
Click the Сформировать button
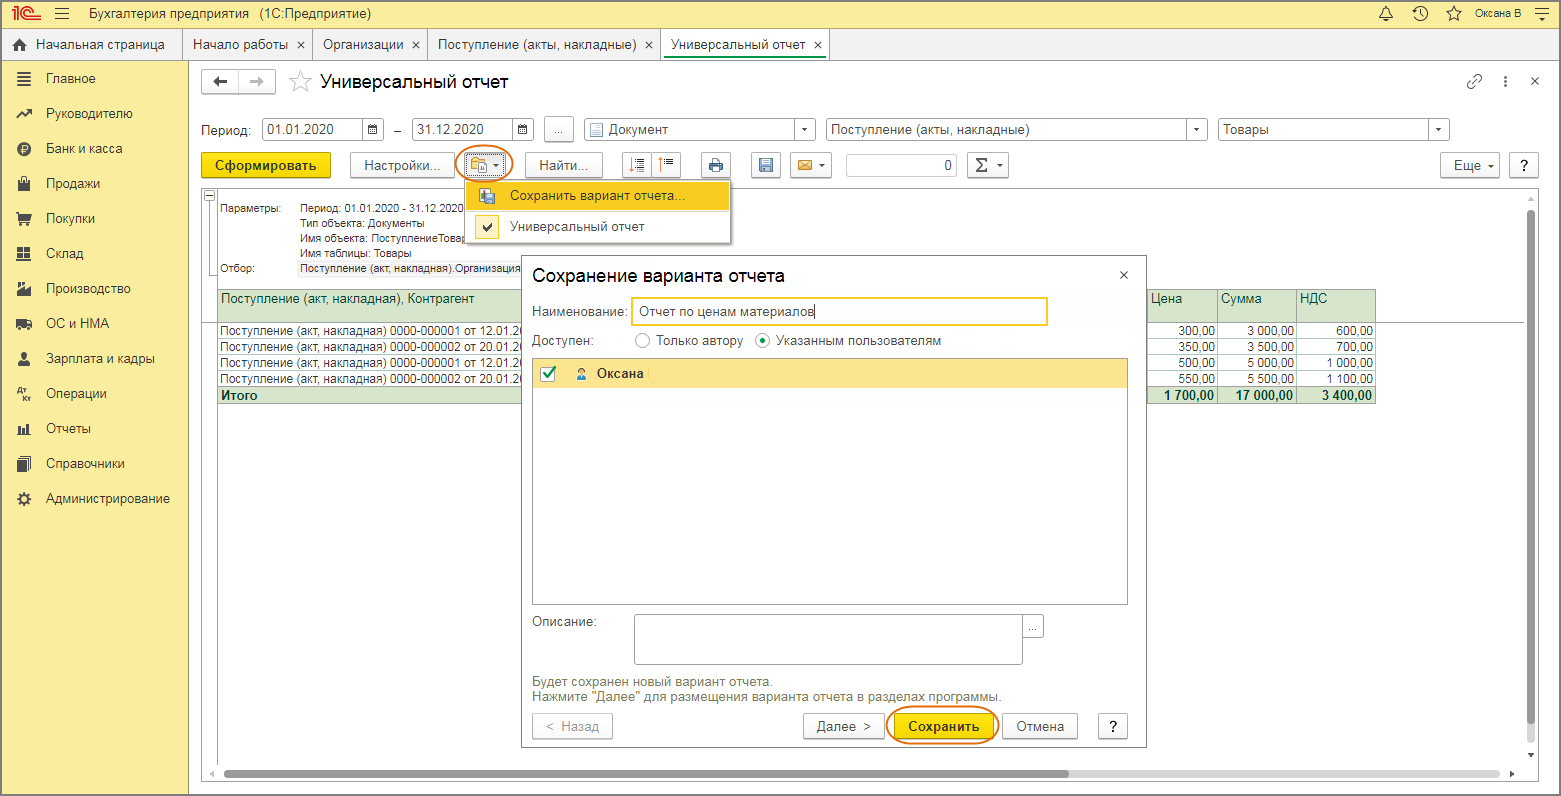265,166
